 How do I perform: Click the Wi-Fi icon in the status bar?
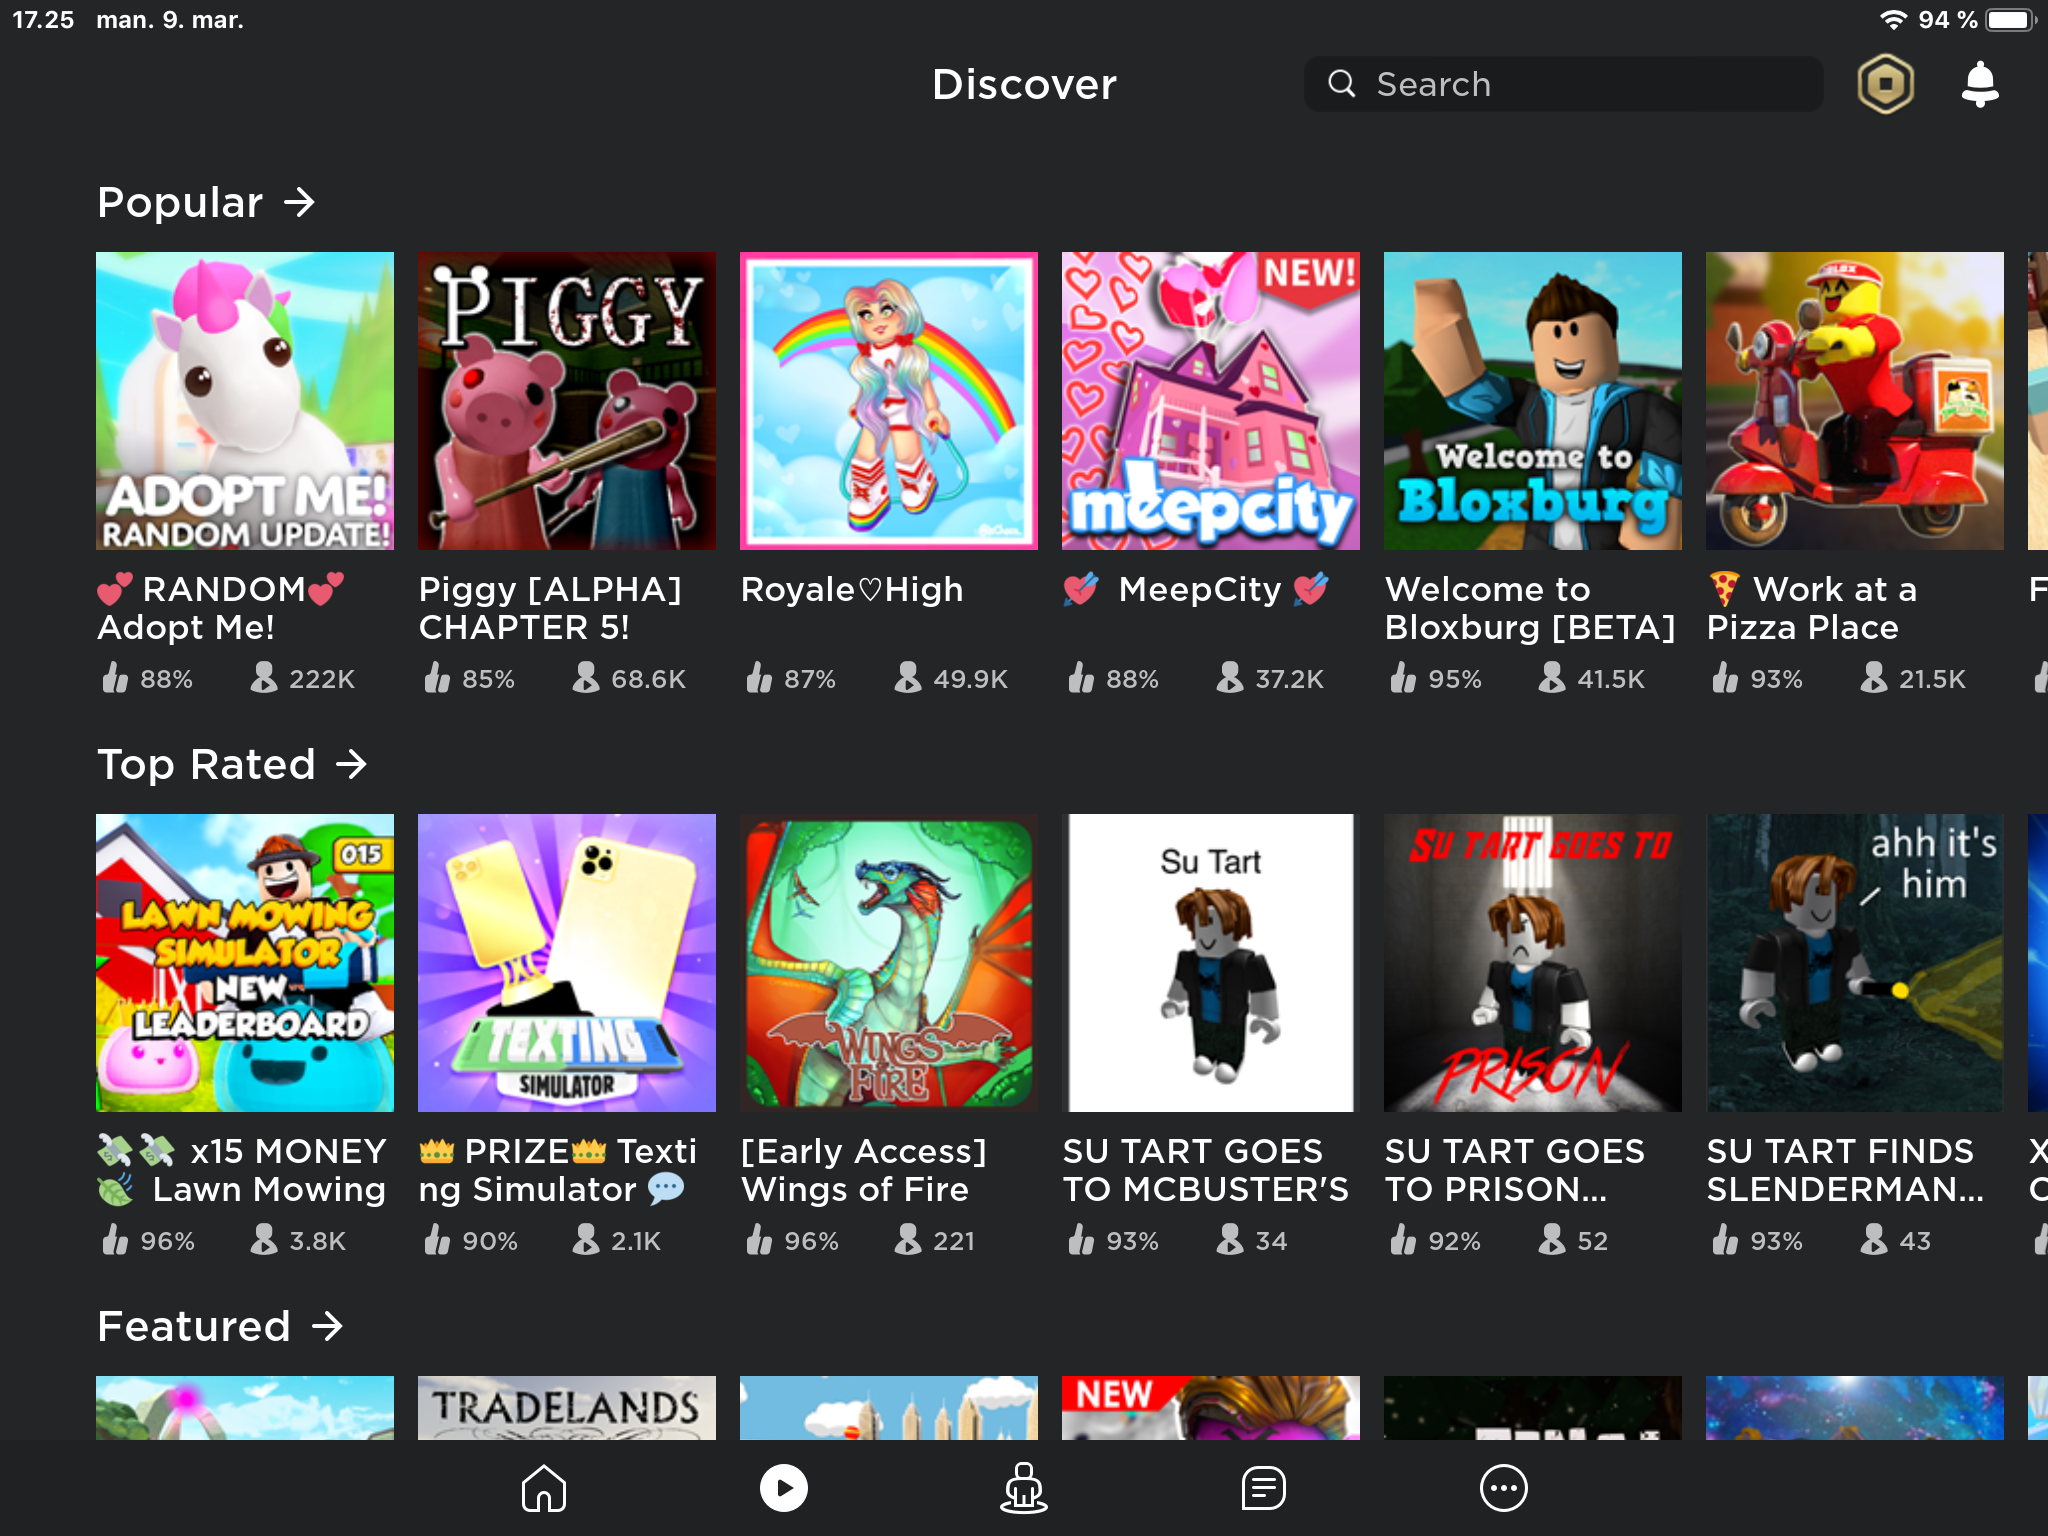1893,19
